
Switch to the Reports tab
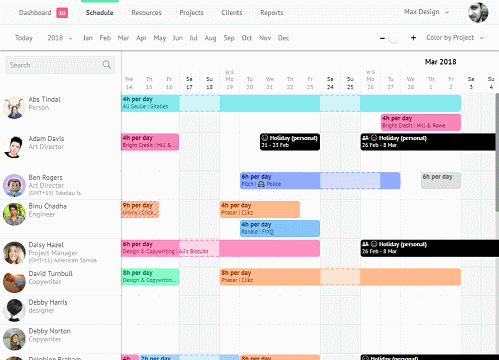[x=272, y=13]
